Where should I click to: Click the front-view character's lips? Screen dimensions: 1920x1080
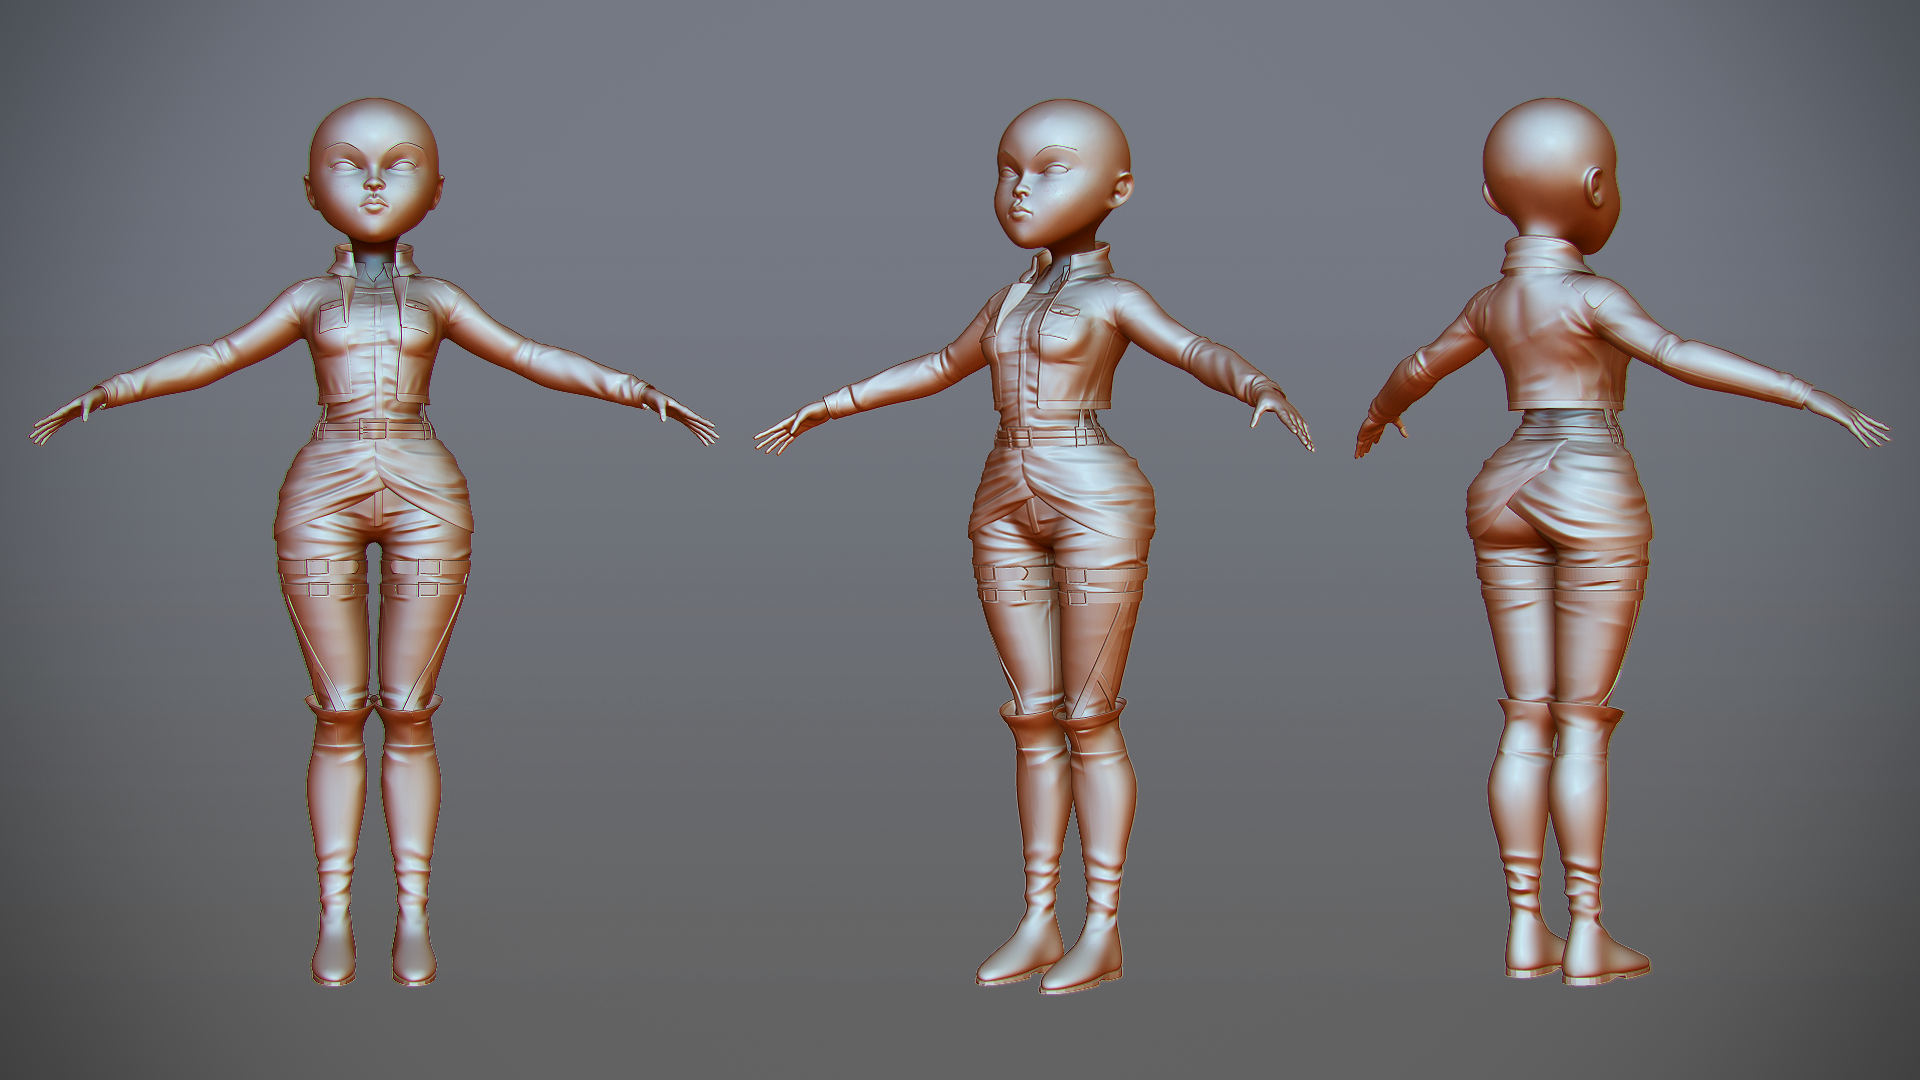tap(375, 204)
